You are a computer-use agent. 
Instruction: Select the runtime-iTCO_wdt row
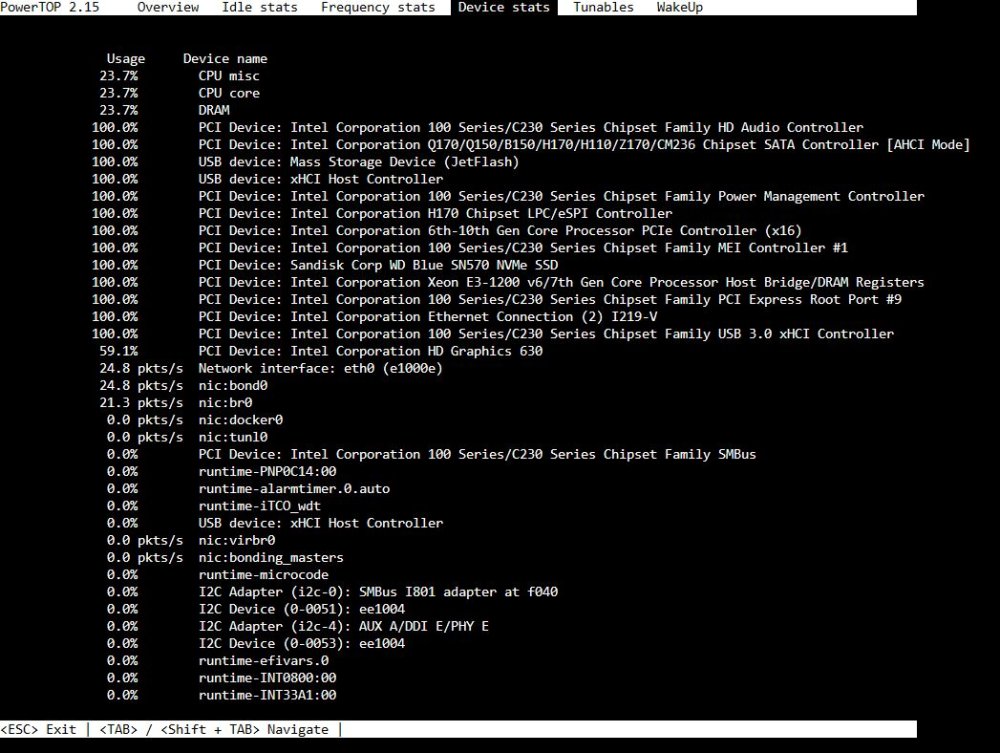coord(214,506)
